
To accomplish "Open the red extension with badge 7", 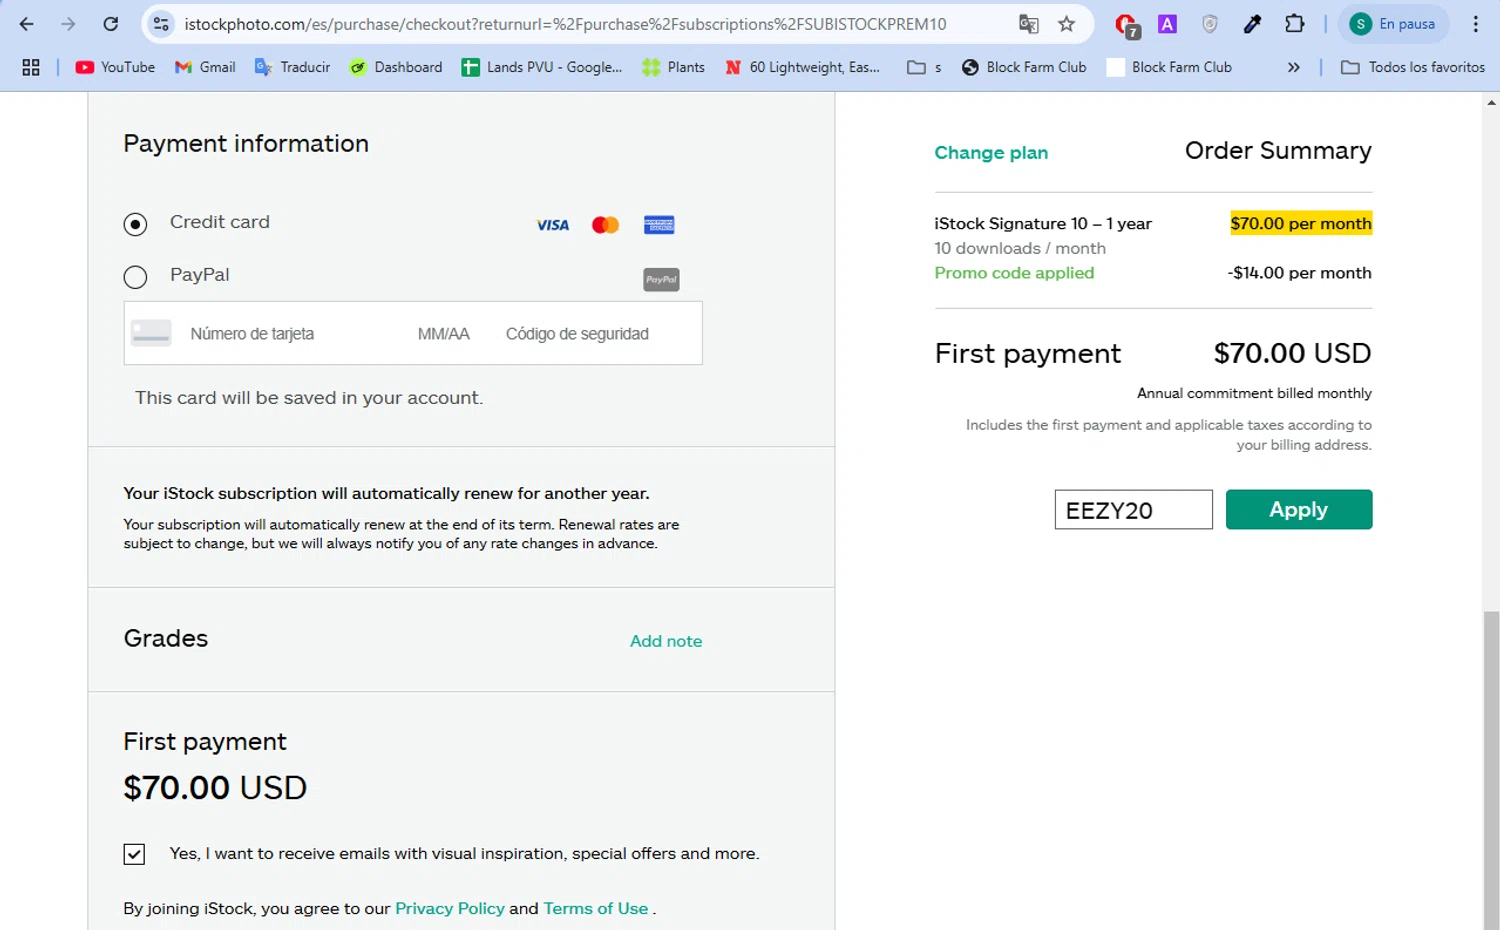I will [1127, 25].
